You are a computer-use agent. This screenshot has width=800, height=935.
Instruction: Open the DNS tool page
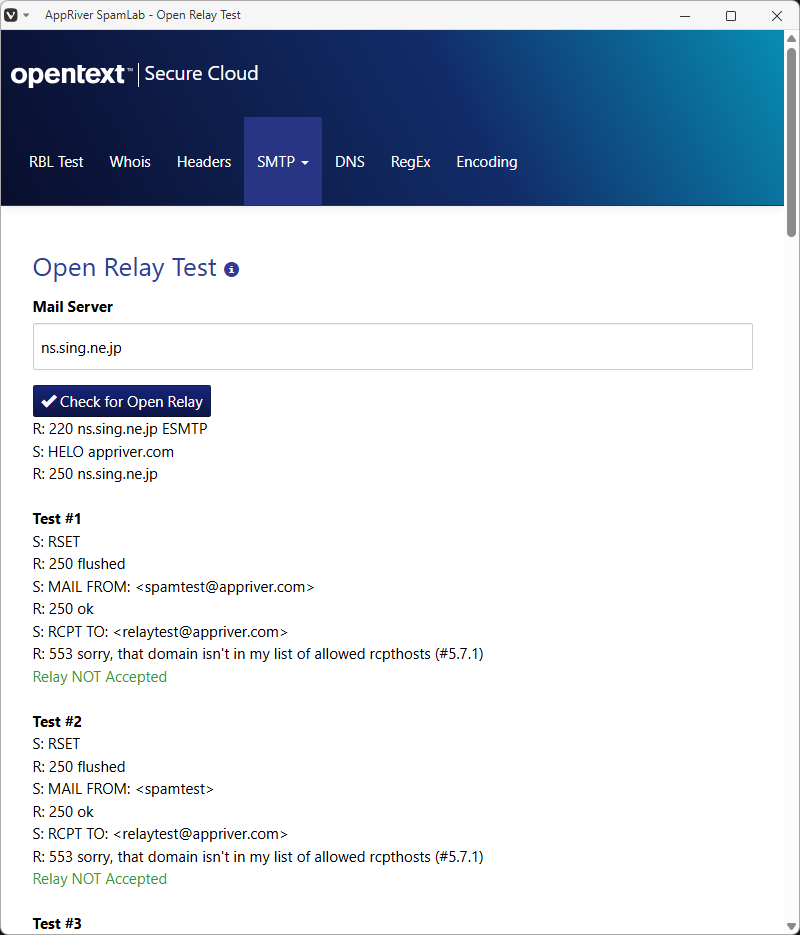350,162
